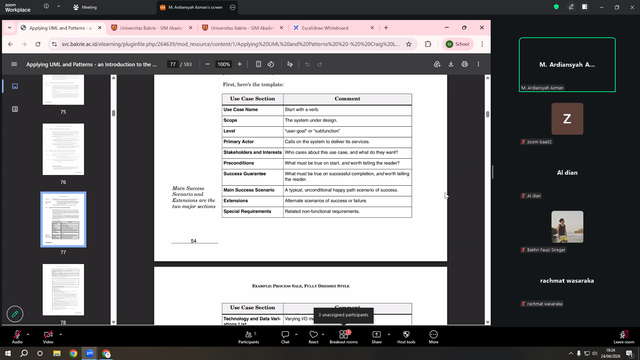Screen dimensions: 640x360
Task: Toggle the PDF viewer sidebar menu
Action: (14, 64)
